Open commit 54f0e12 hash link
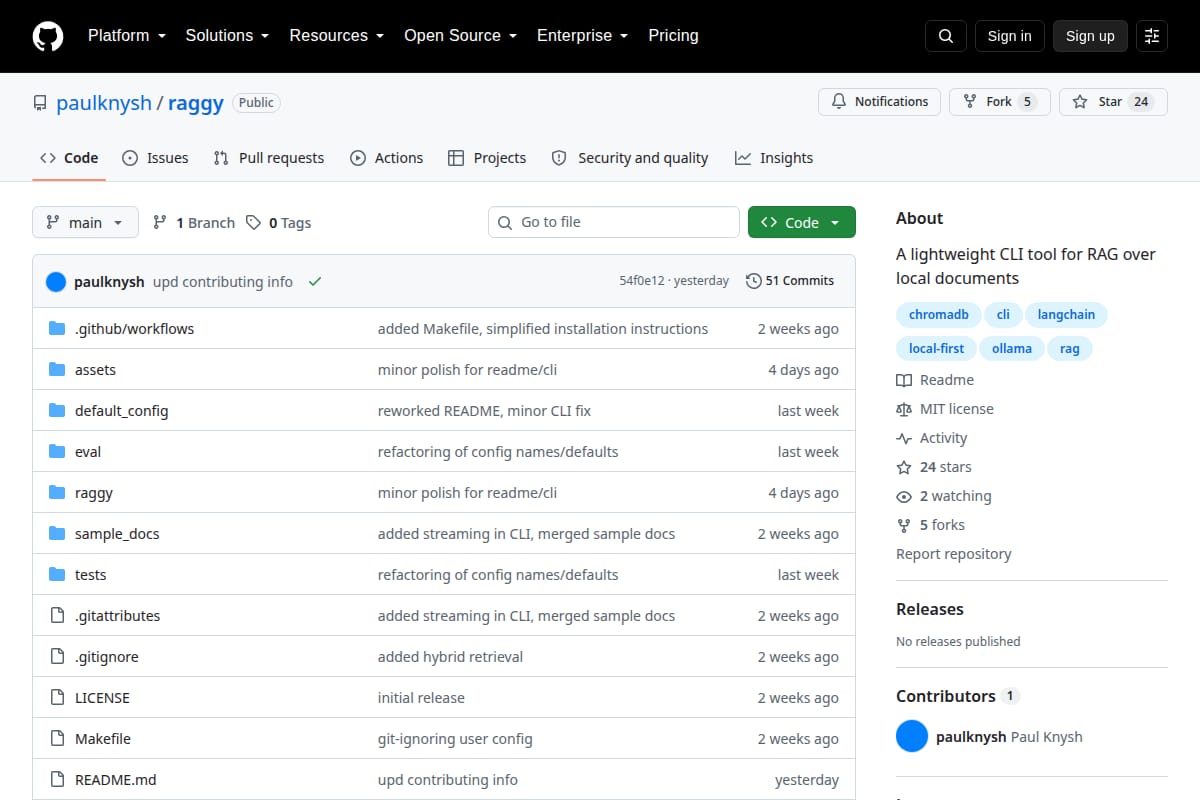The image size is (1200, 800). click(x=642, y=281)
